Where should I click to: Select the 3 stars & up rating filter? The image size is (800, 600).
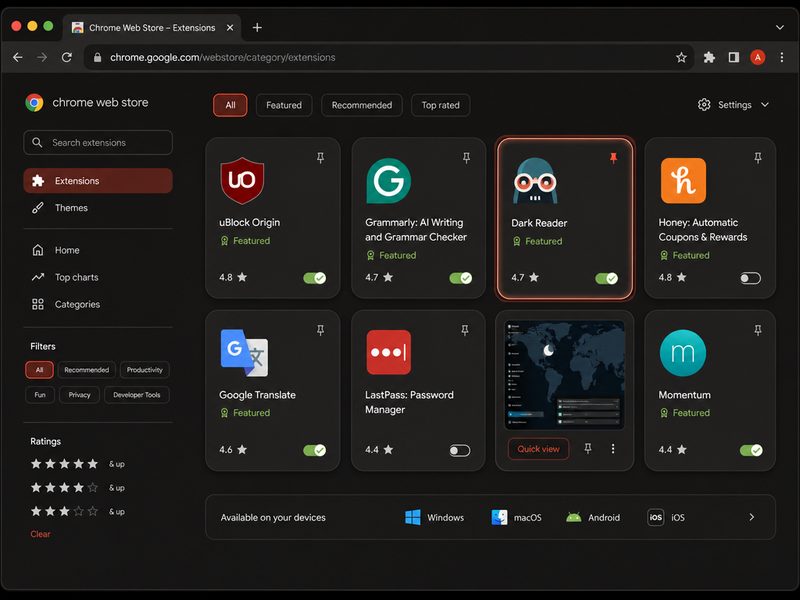78,511
